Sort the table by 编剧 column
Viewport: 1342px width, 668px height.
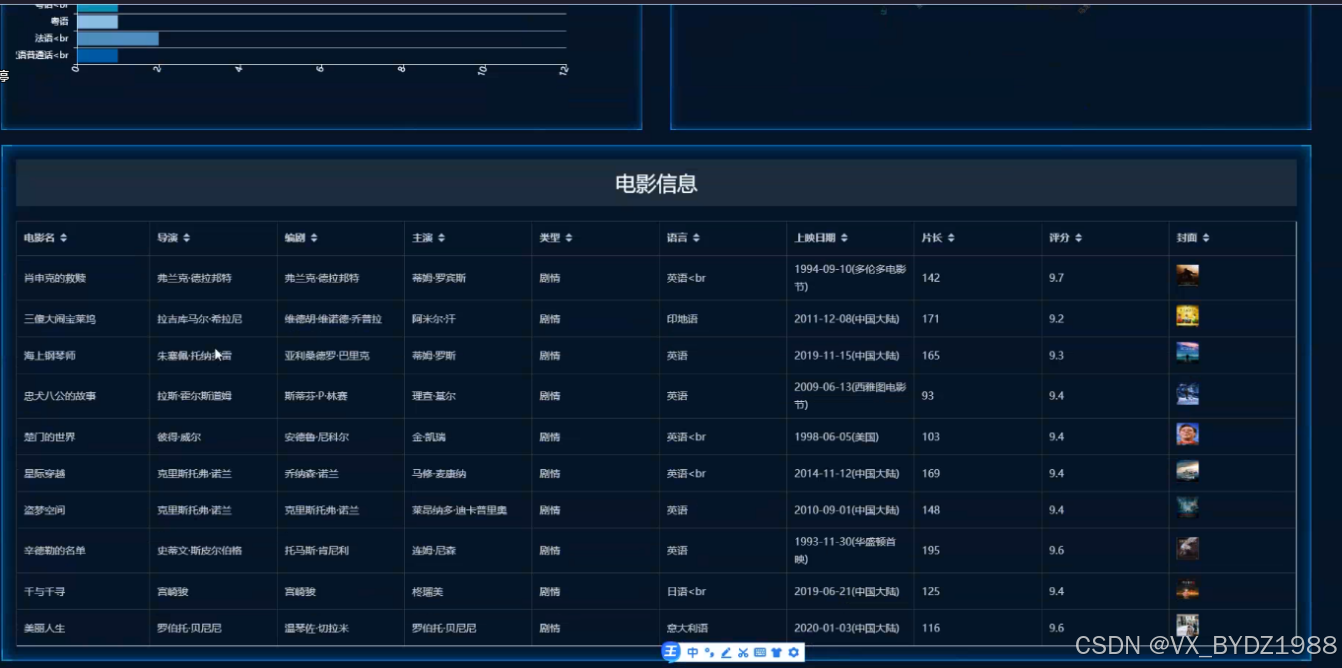[x=314, y=238]
